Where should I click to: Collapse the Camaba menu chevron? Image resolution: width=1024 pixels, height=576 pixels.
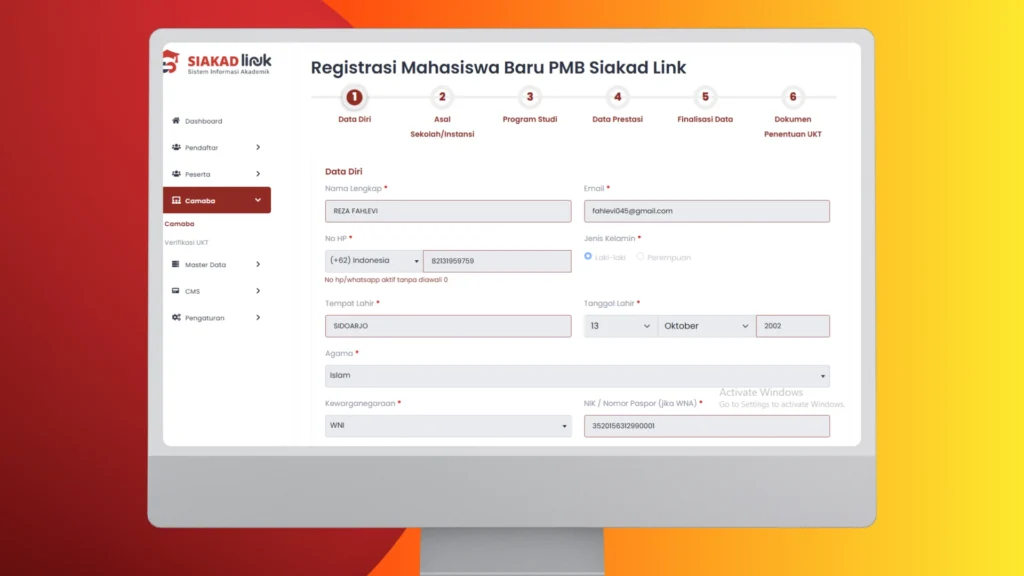point(258,200)
